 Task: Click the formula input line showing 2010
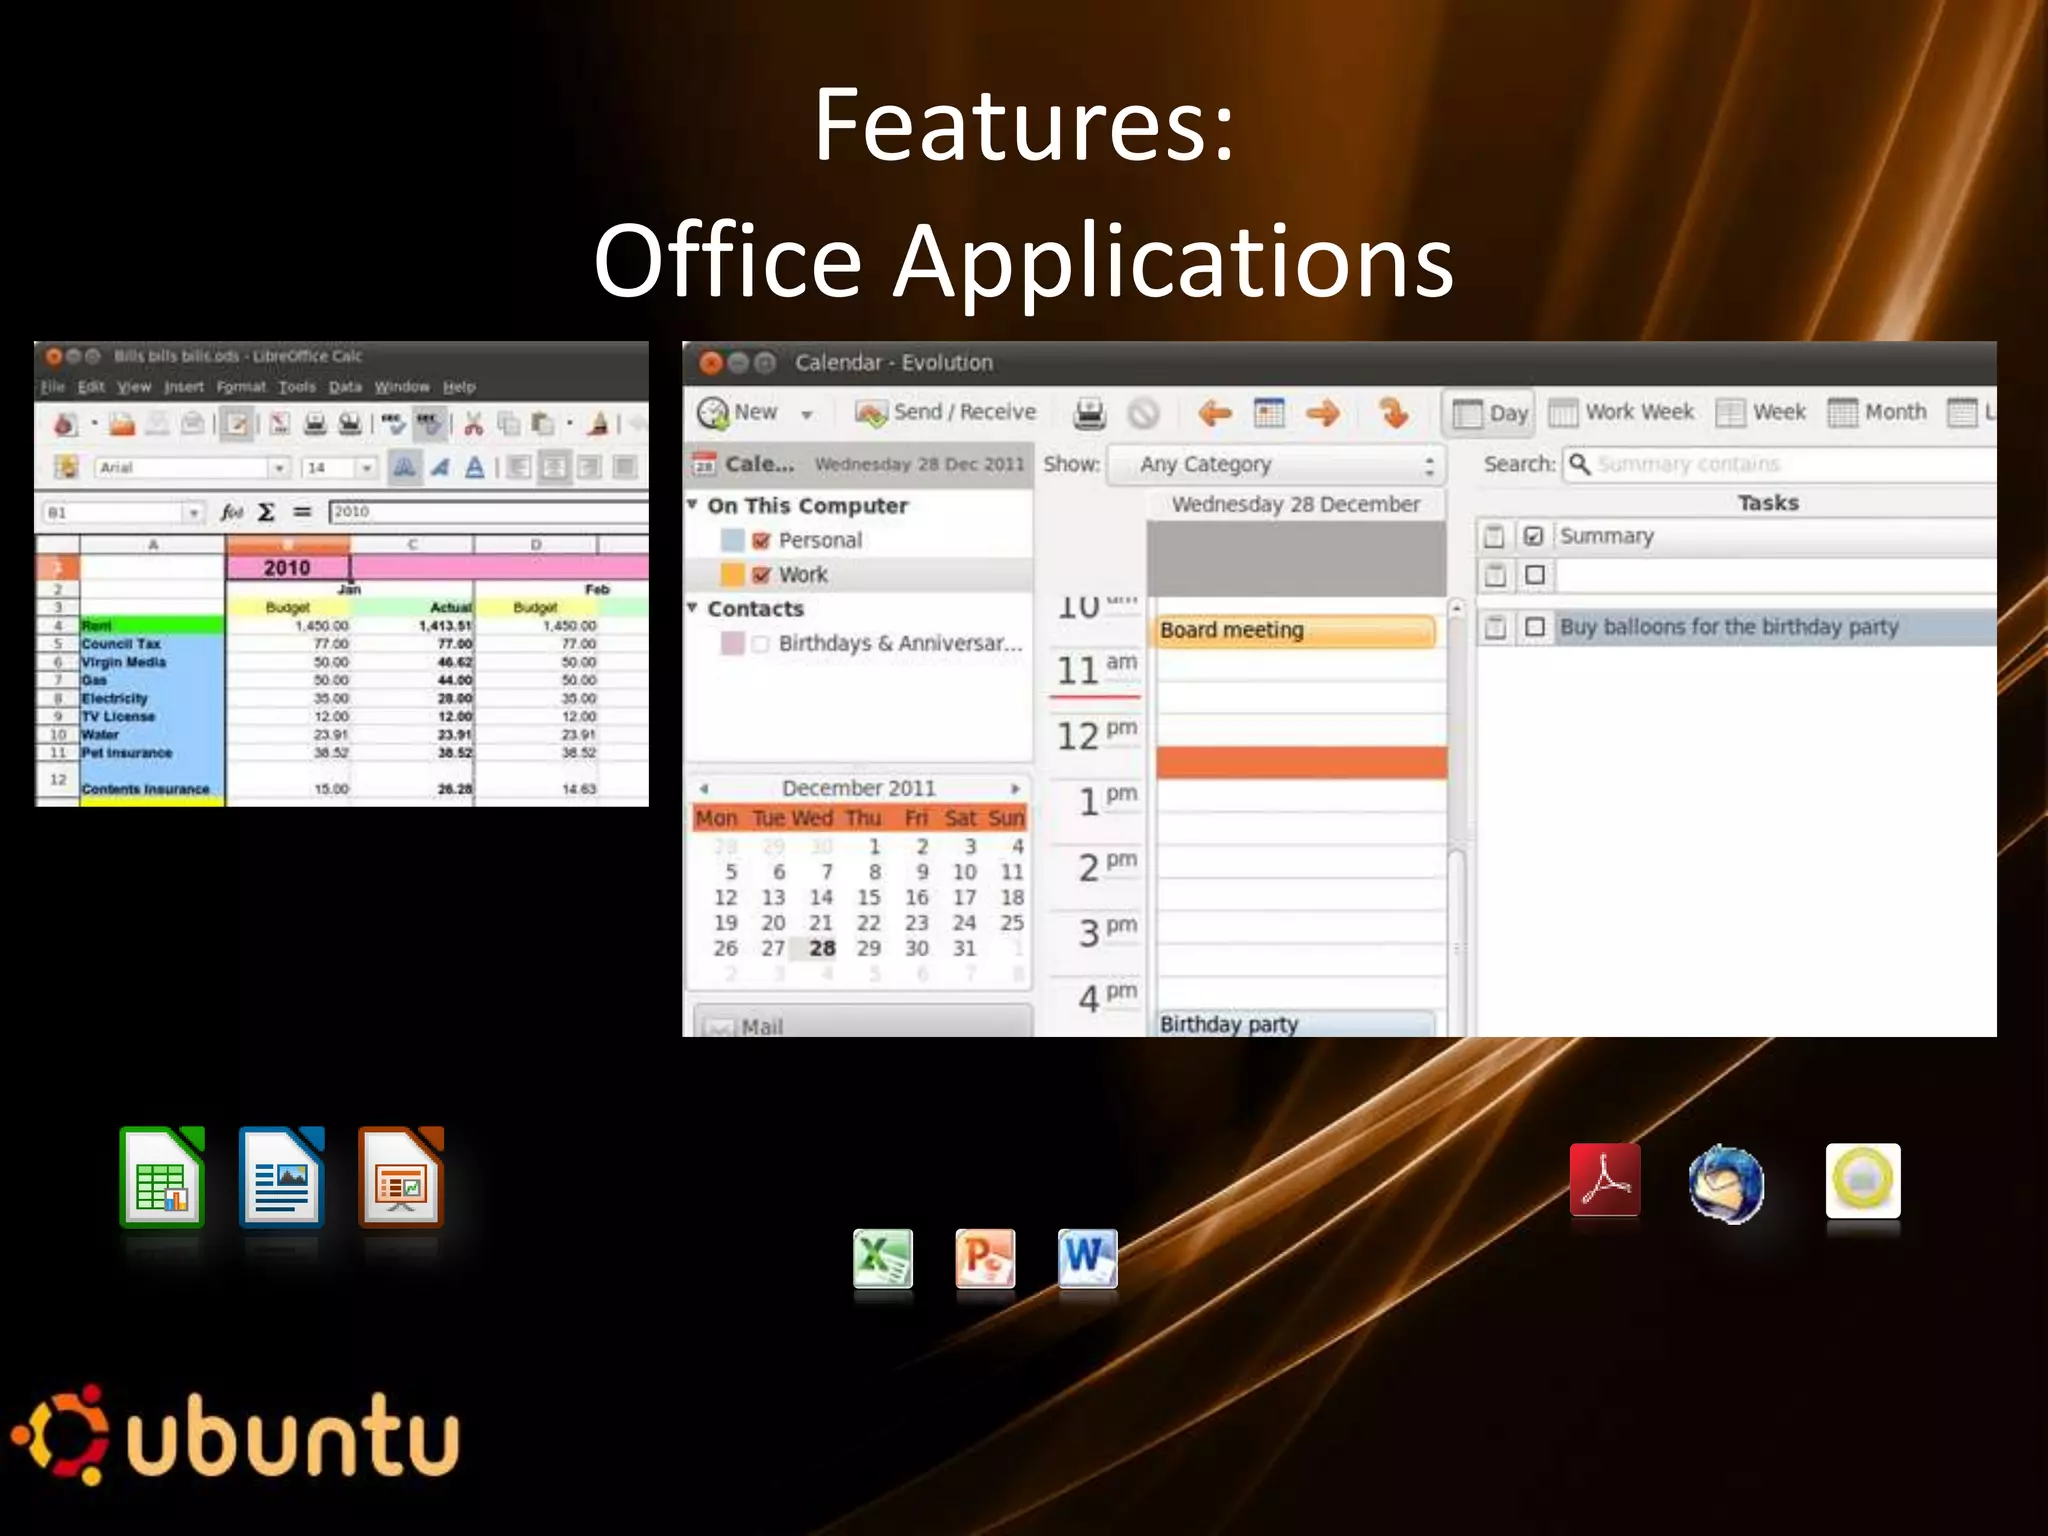point(488,512)
